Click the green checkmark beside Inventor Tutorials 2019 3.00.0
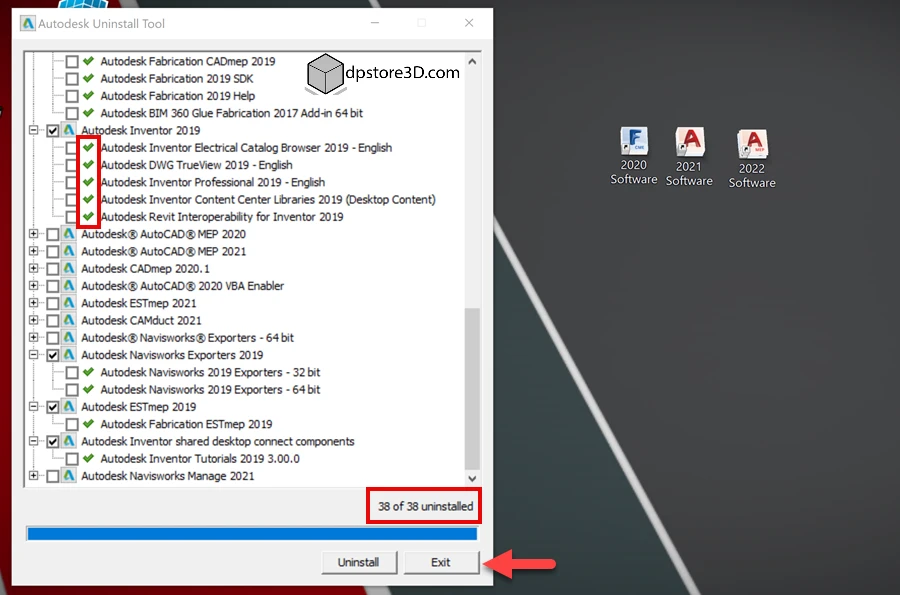Viewport: 900px width, 595px height. 88,458
